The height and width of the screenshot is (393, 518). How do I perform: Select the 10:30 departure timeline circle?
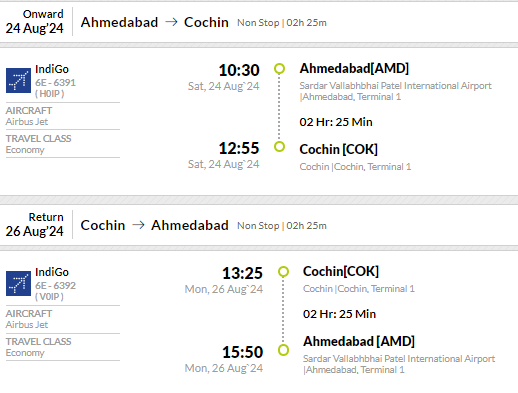[279, 69]
